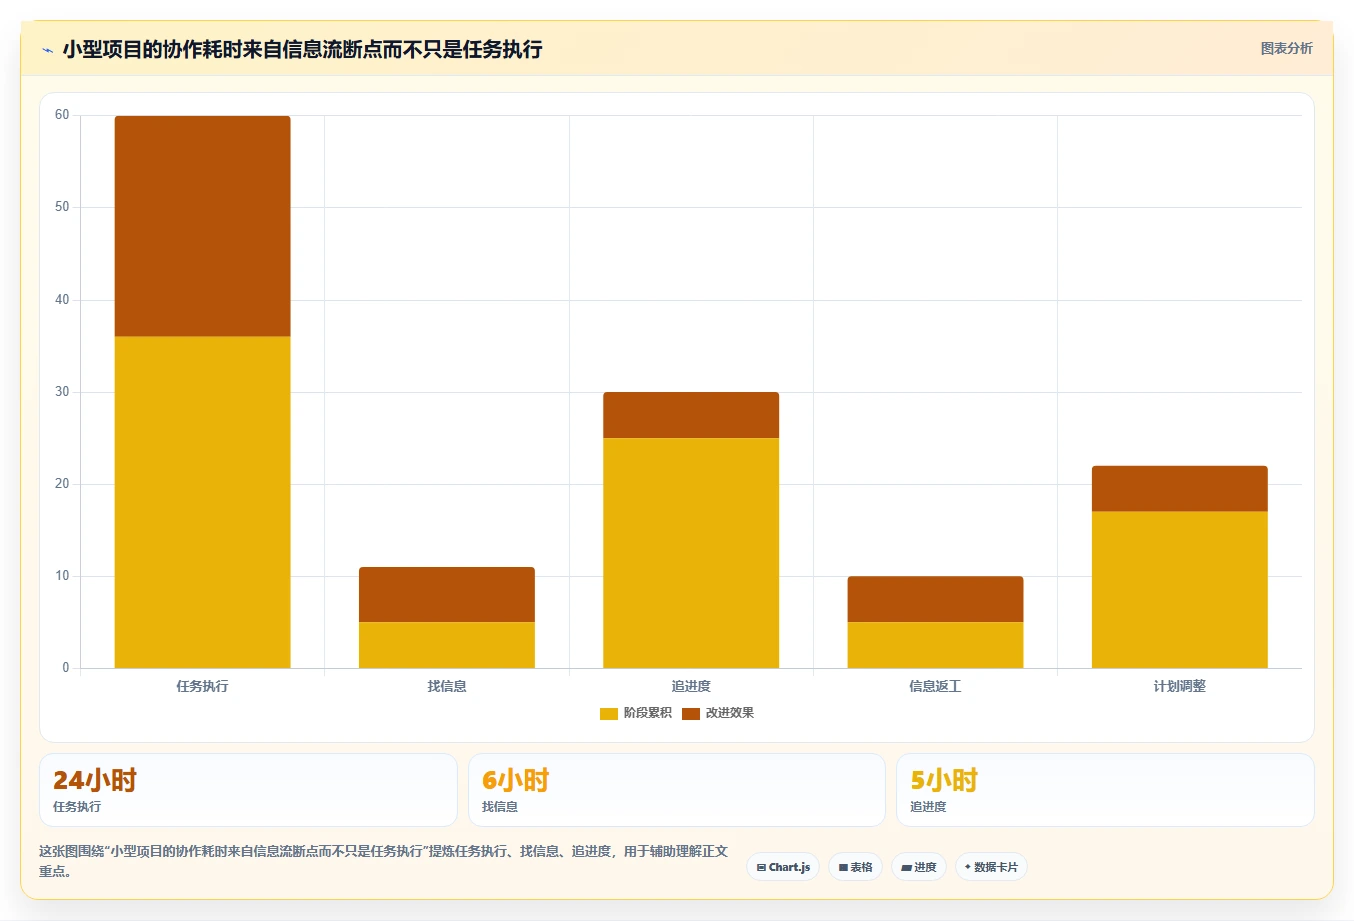
Task: Click the y-axis value 60
Action: coord(62,115)
